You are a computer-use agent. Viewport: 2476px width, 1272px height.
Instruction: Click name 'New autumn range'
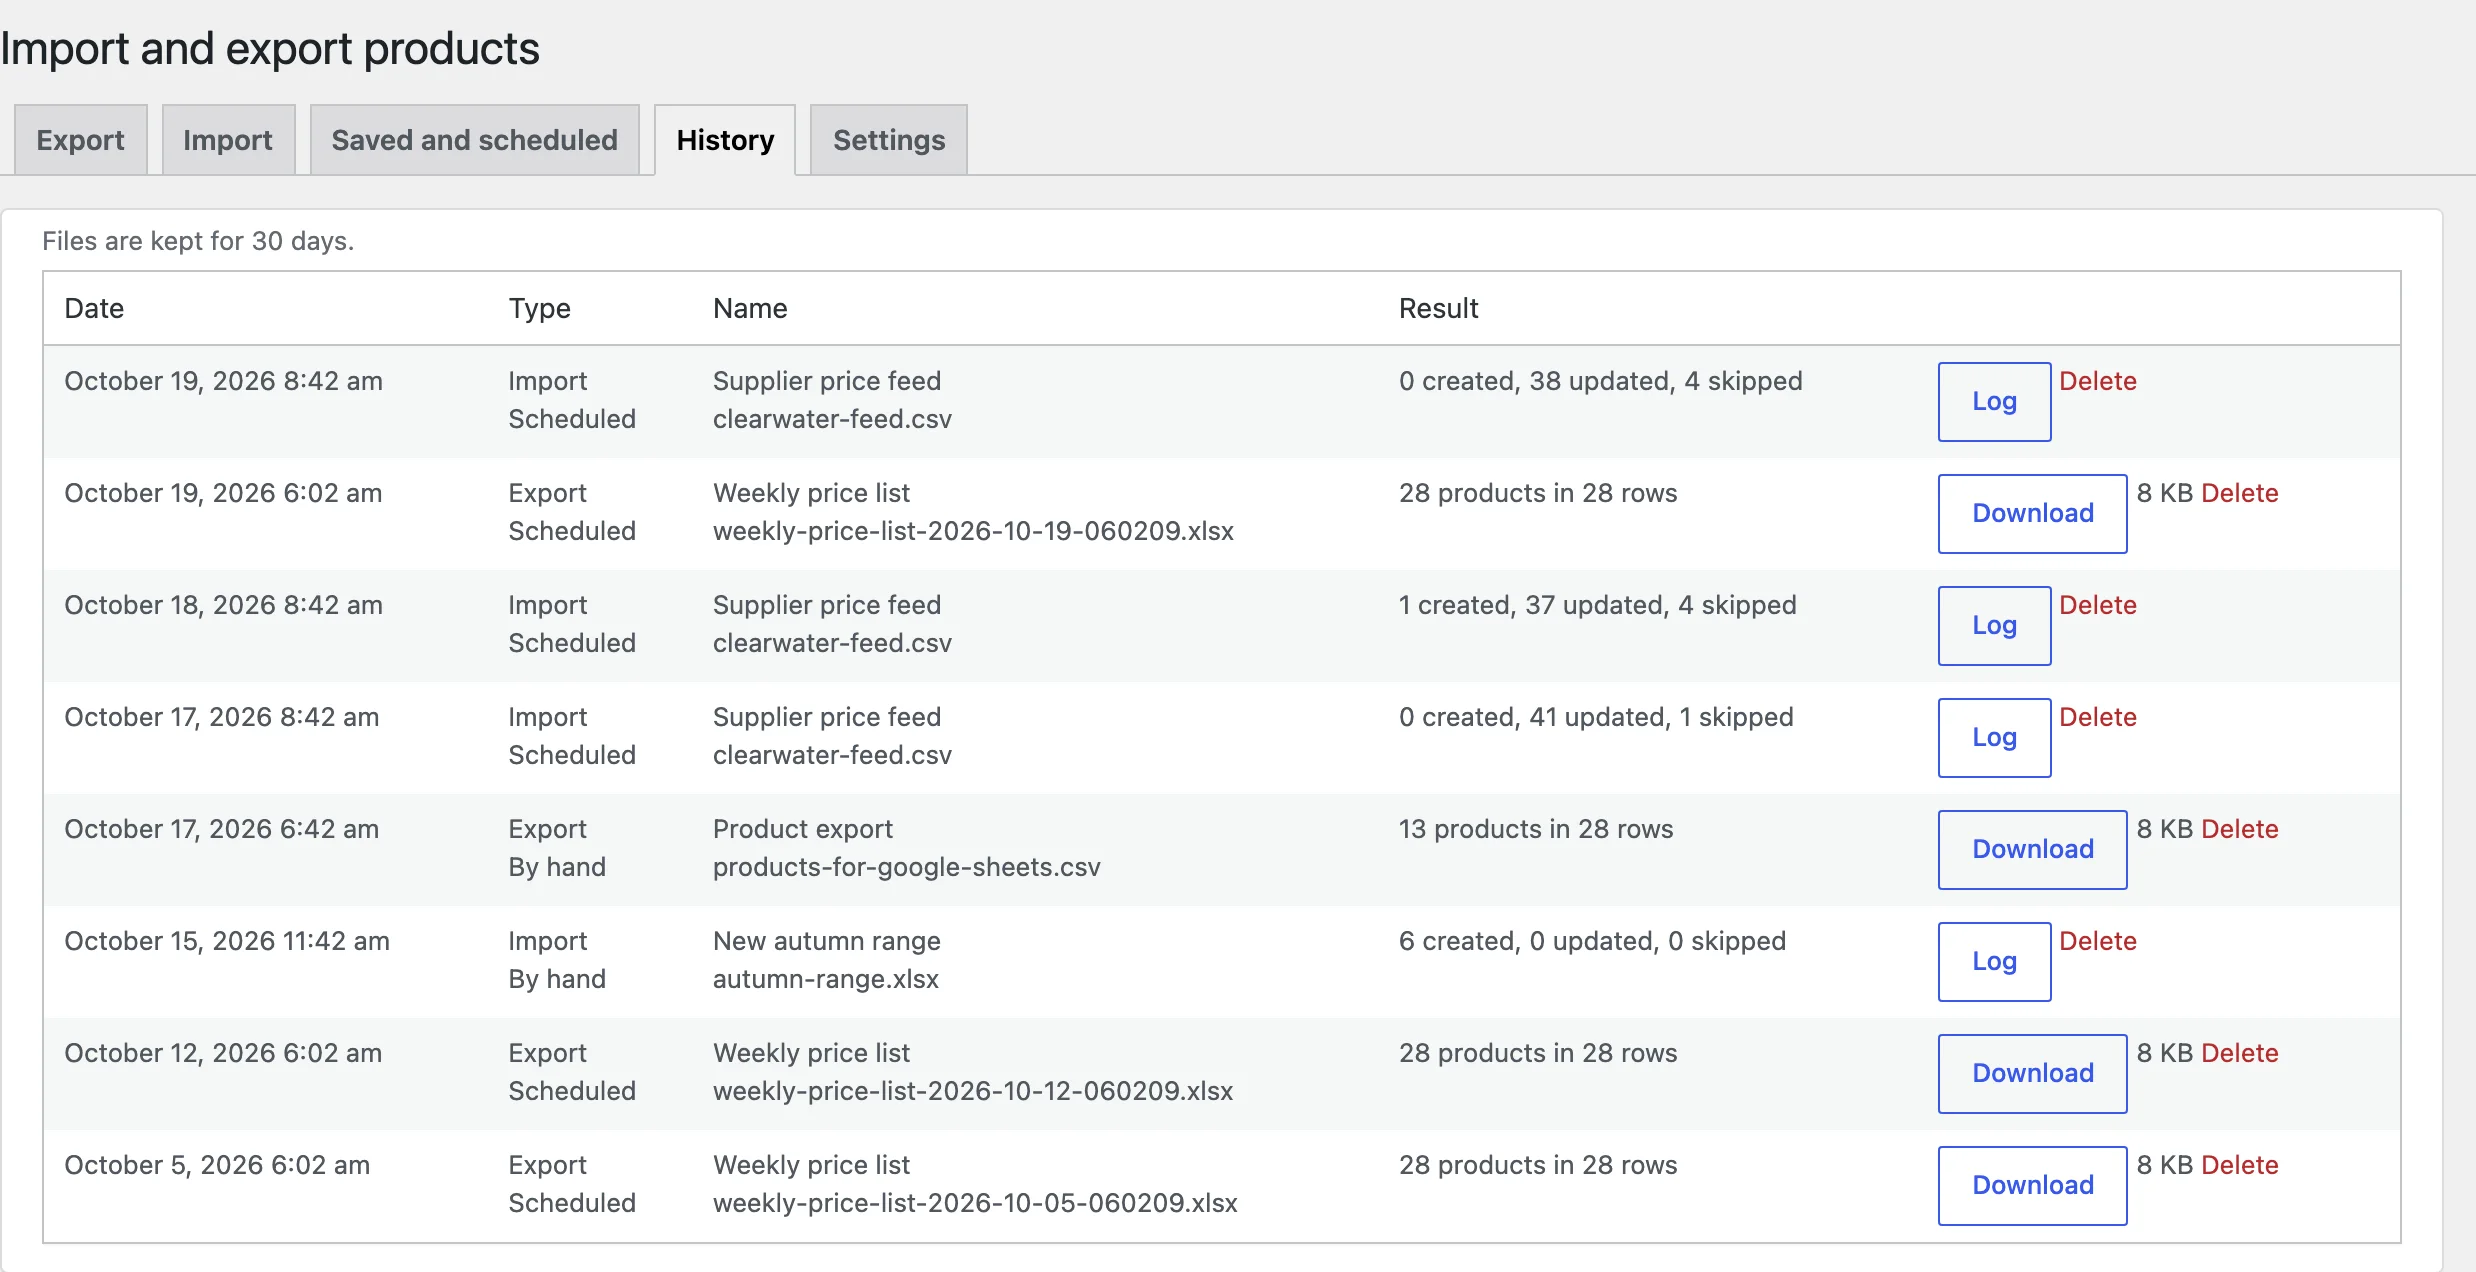point(827,941)
